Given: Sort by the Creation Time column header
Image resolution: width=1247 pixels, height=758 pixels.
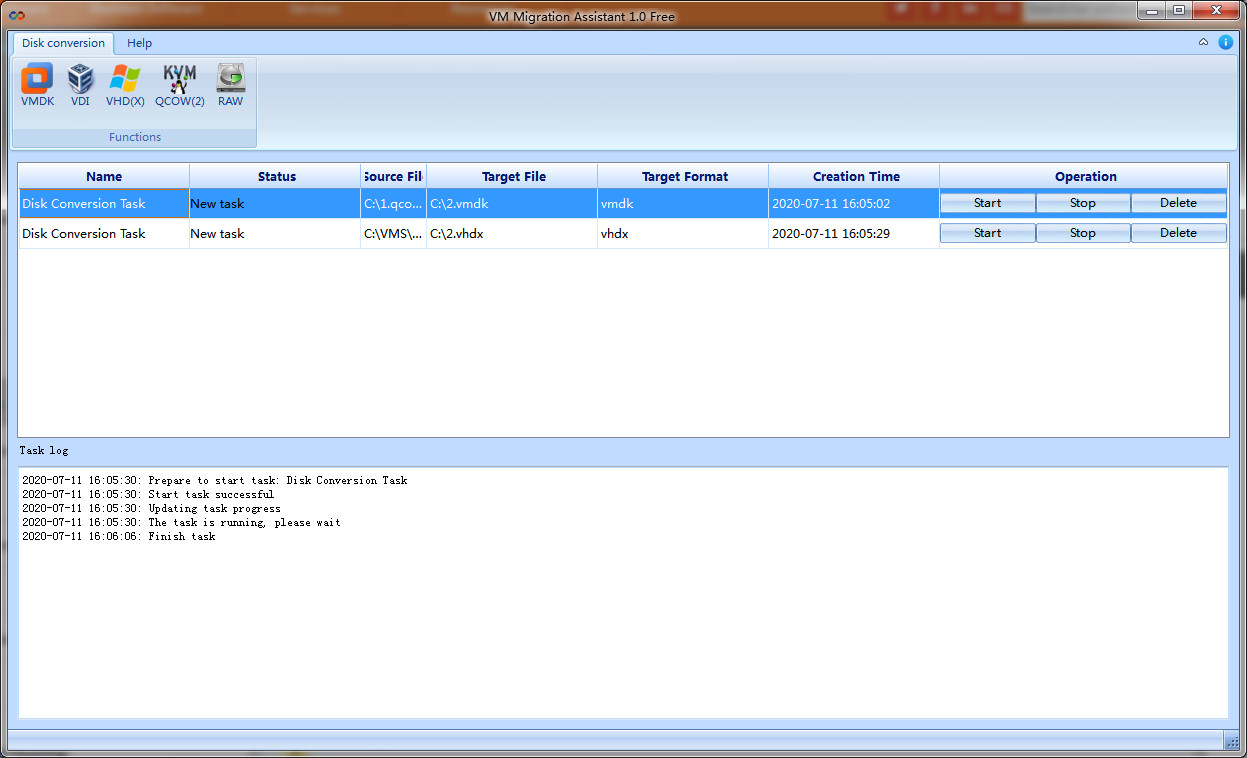Looking at the screenshot, I should point(855,176).
